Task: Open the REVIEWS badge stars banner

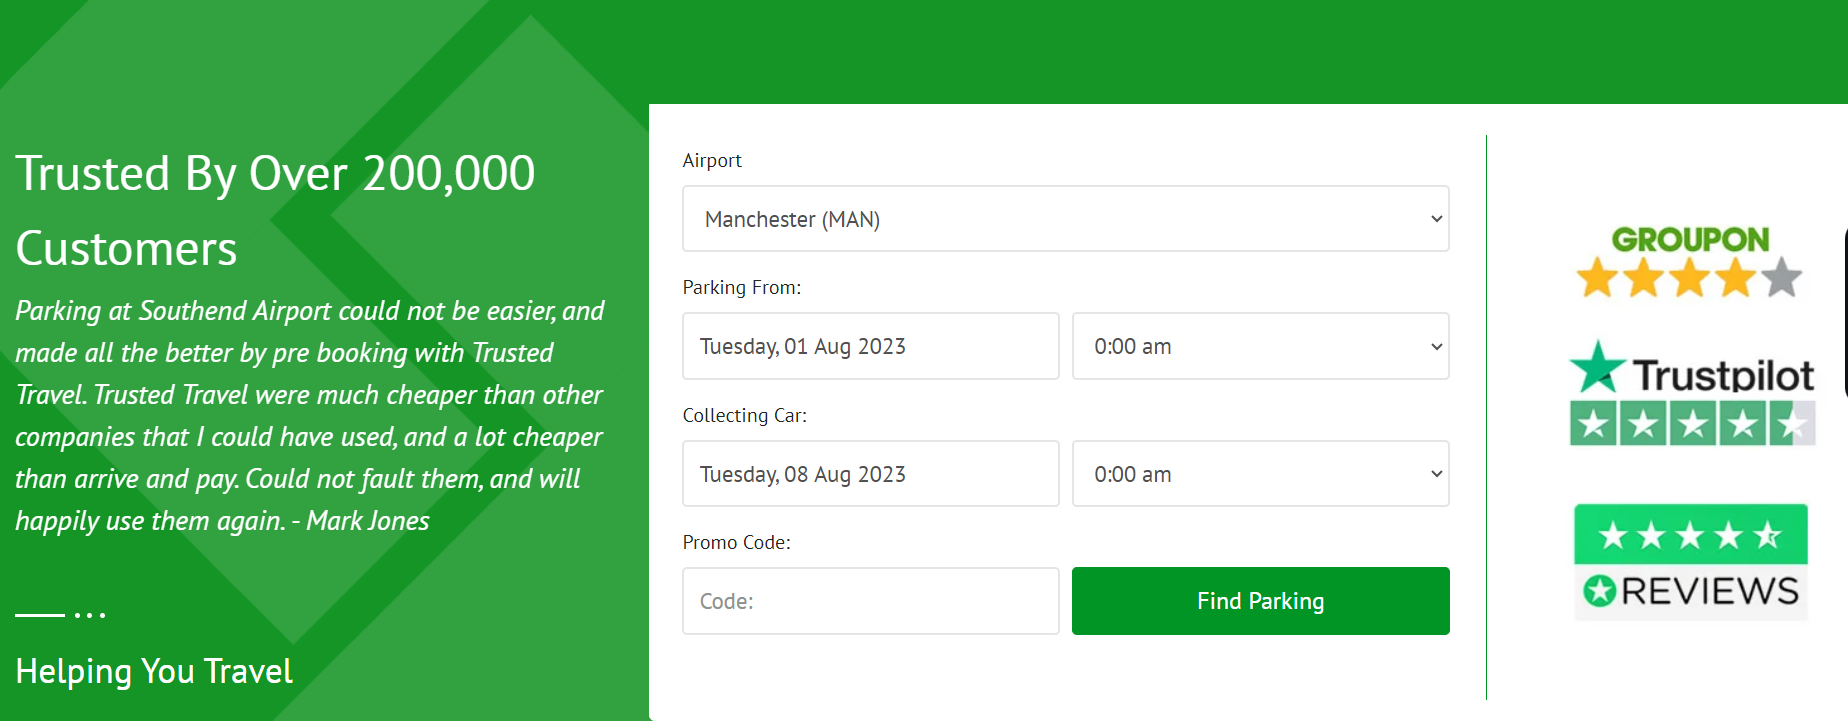Action: (1691, 535)
